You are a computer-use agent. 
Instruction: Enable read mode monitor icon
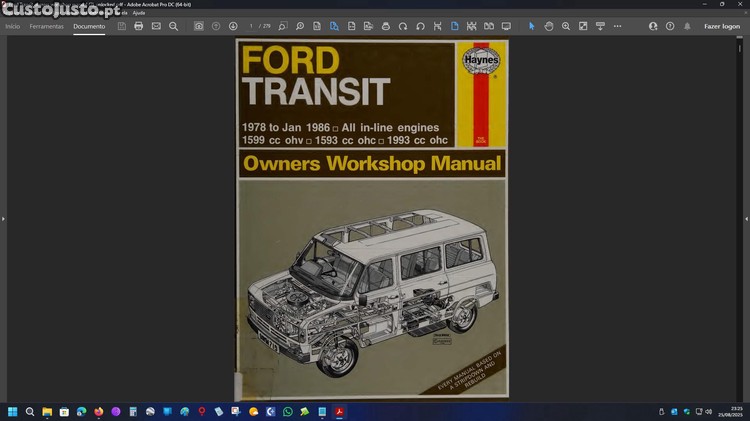506,26
